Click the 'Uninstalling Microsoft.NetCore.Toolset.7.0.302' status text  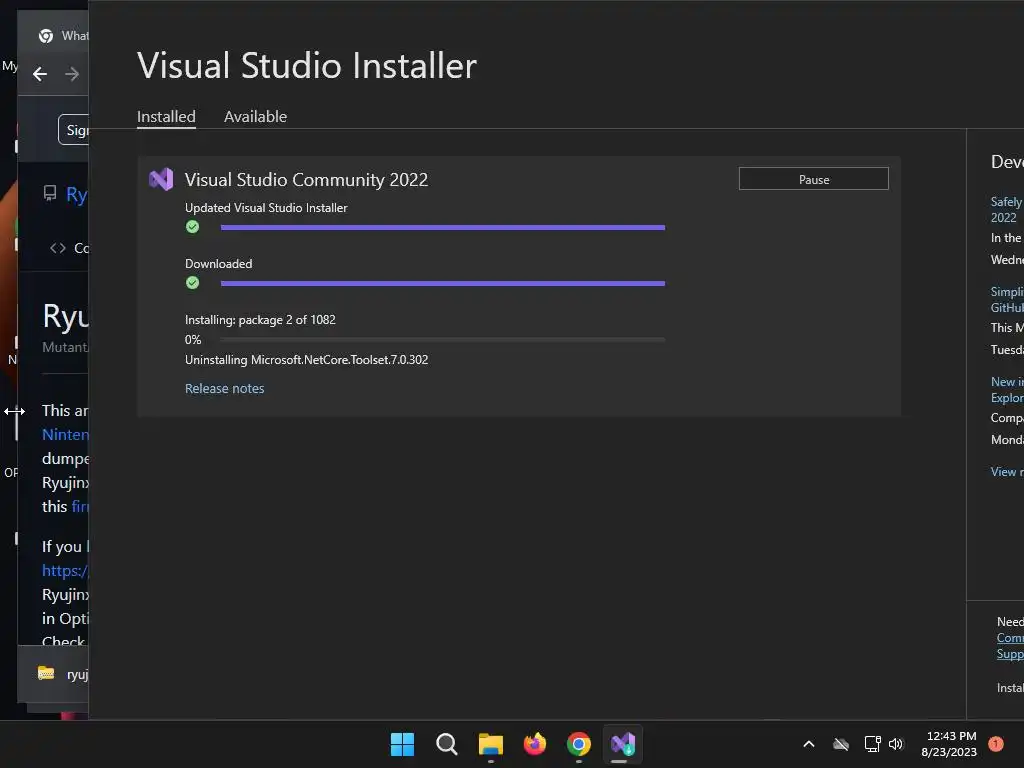(x=306, y=360)
